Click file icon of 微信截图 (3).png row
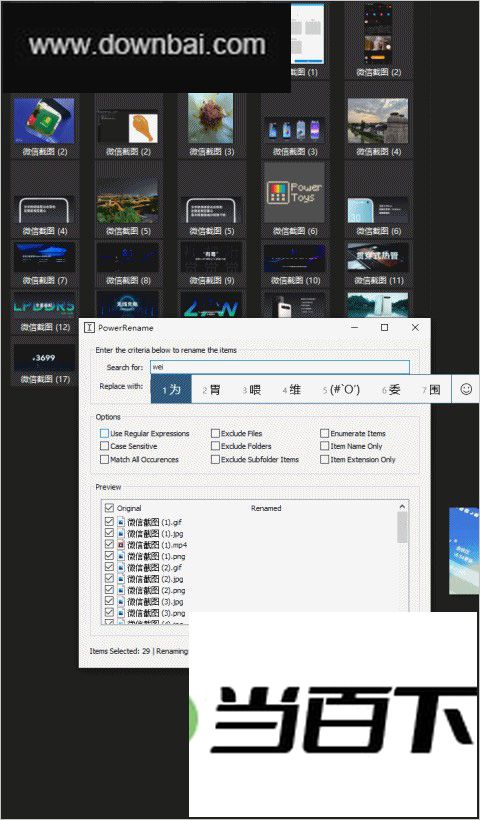 (121, 612)
